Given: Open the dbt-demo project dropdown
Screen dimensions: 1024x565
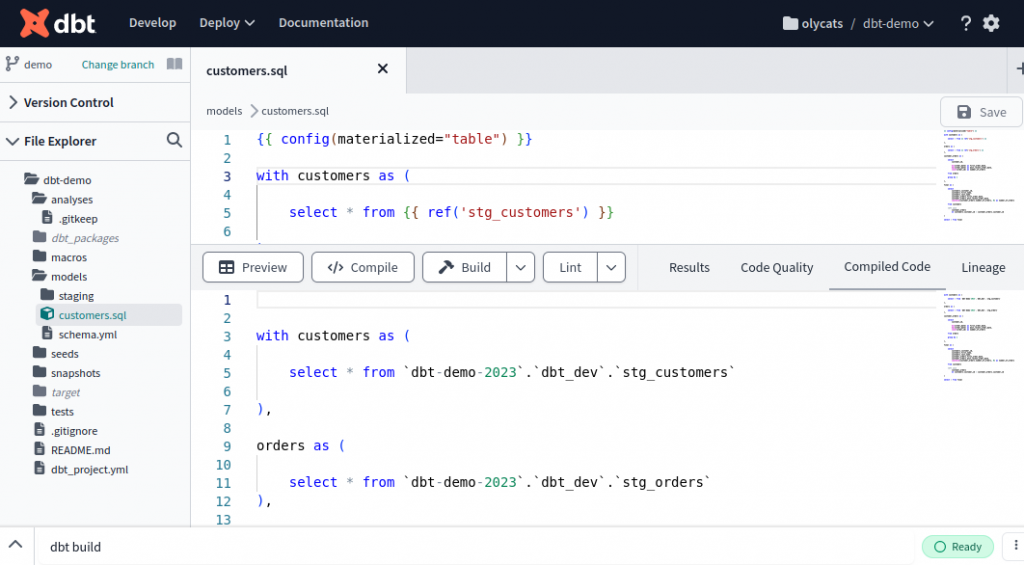Looking at the screenshot, I should pyautogui.click(x=898, y=24).
